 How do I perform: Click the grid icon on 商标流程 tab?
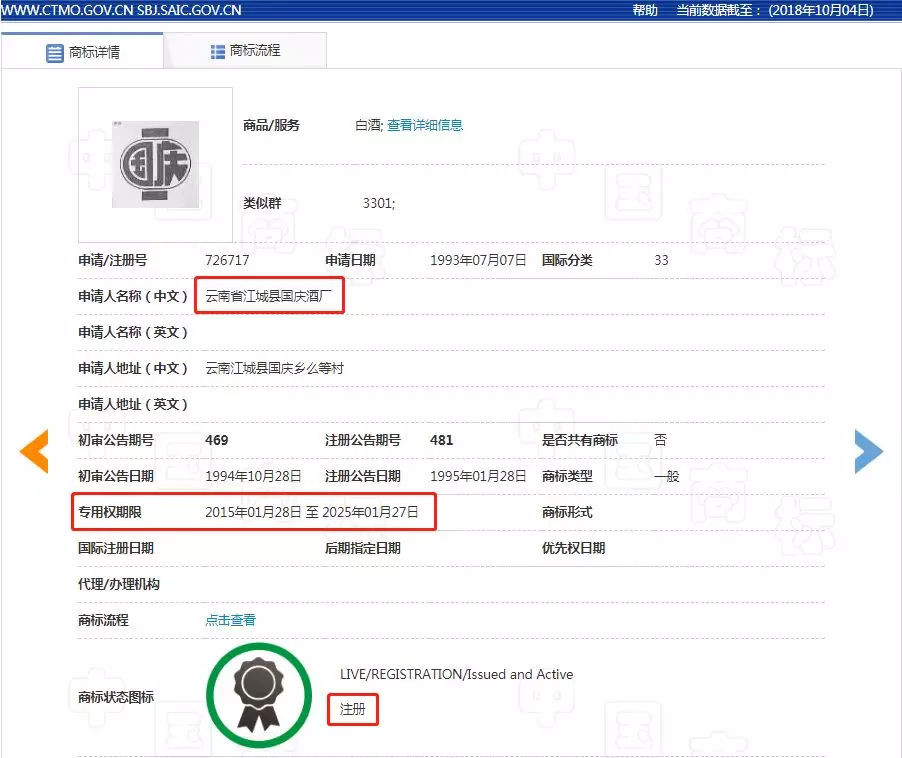[x=210, y=50]
